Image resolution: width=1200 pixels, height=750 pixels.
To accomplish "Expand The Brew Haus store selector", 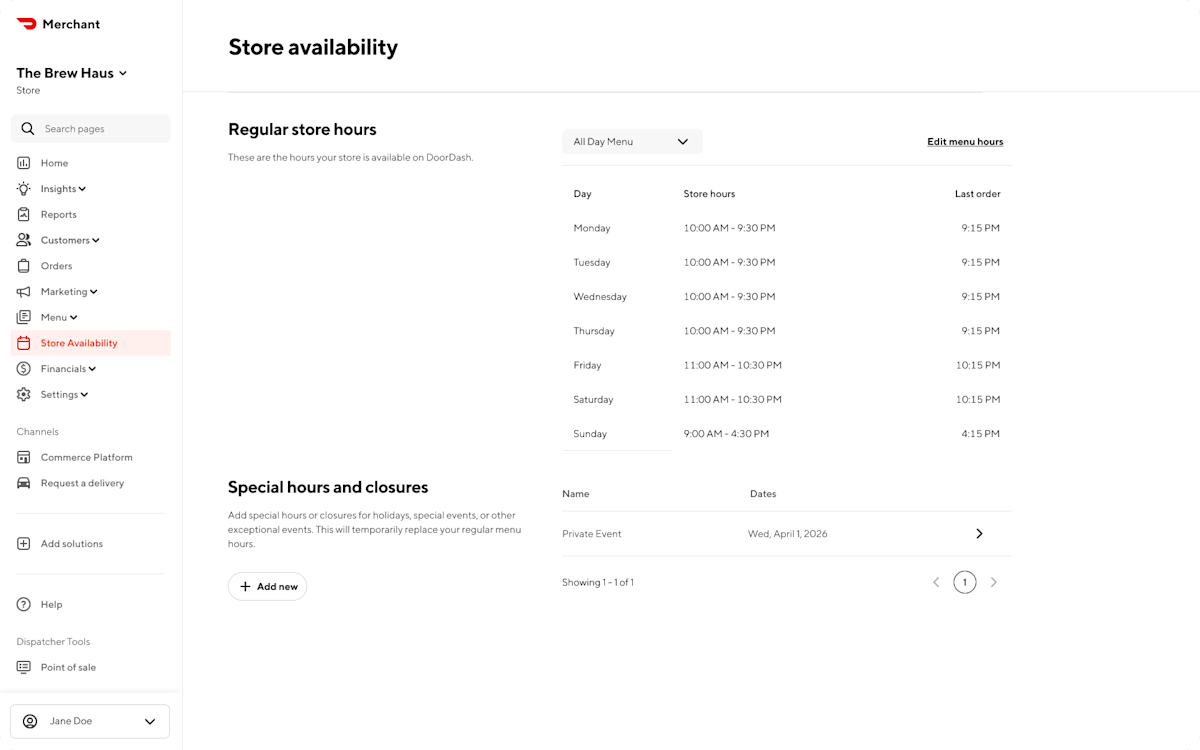I will [x=71, y=72].
